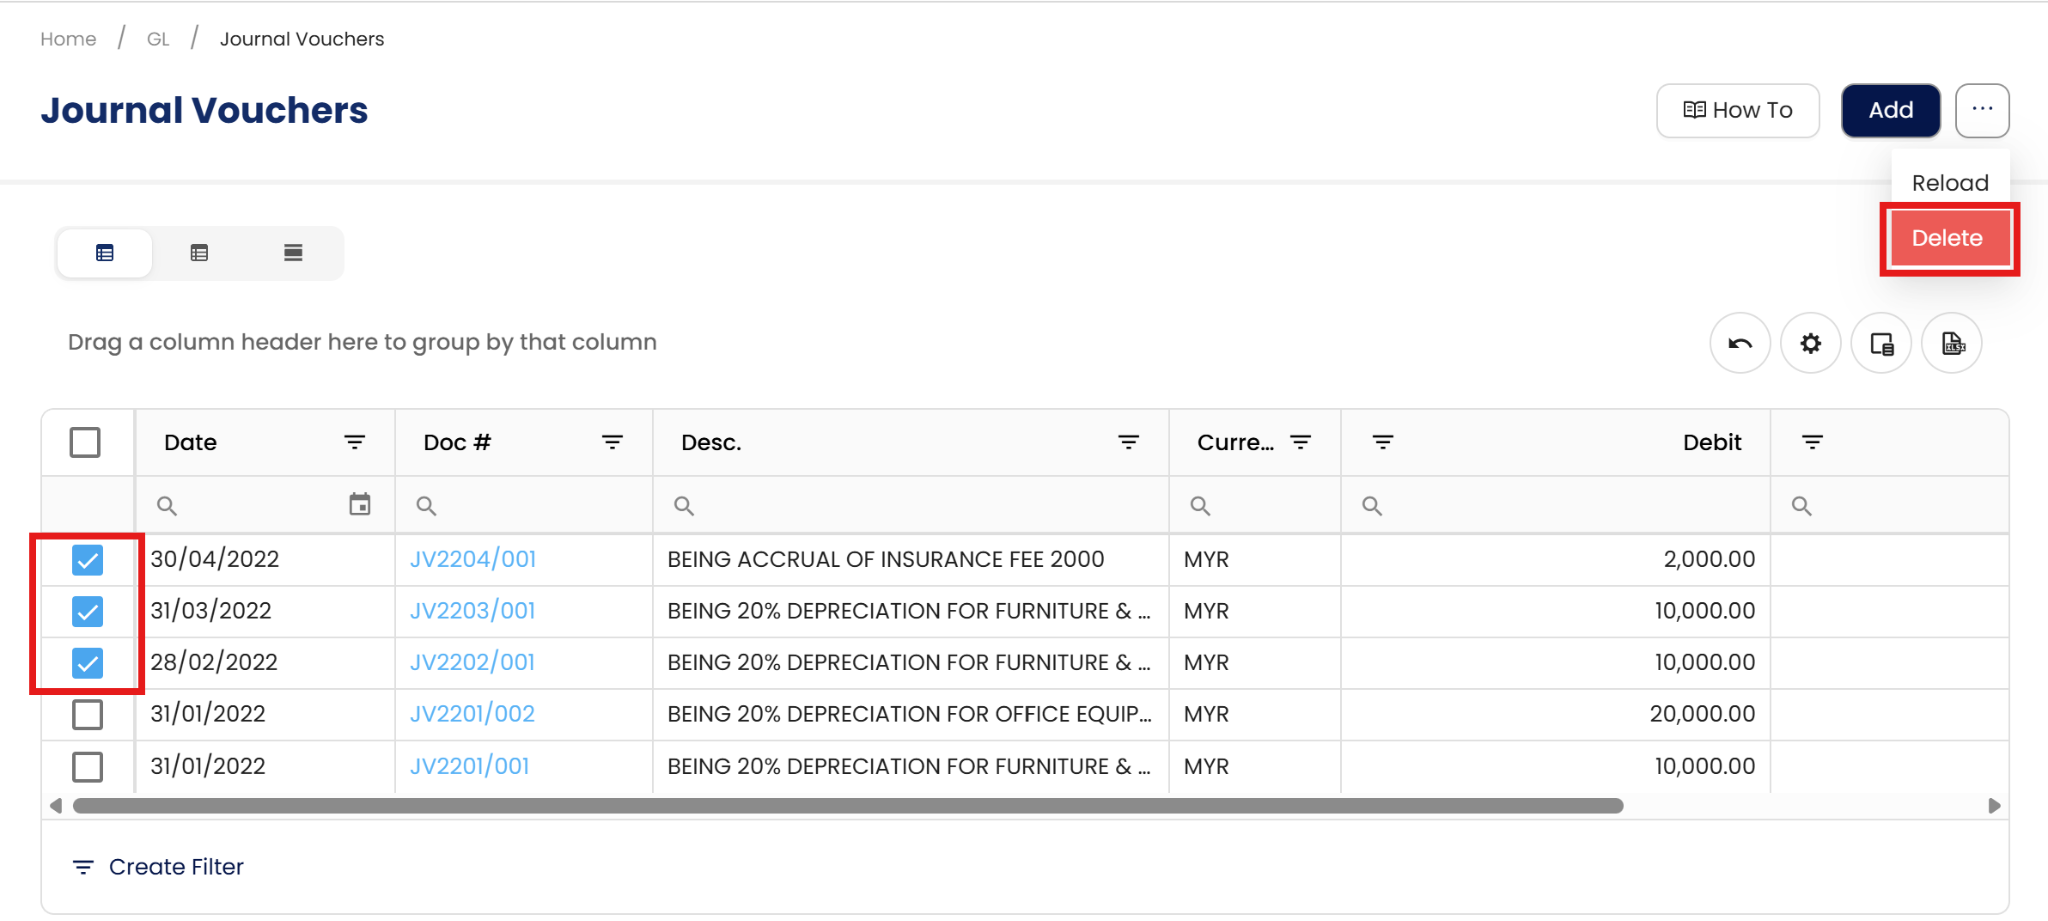
Task: Click the column chooser icon
Action: tap(1881, 344)
